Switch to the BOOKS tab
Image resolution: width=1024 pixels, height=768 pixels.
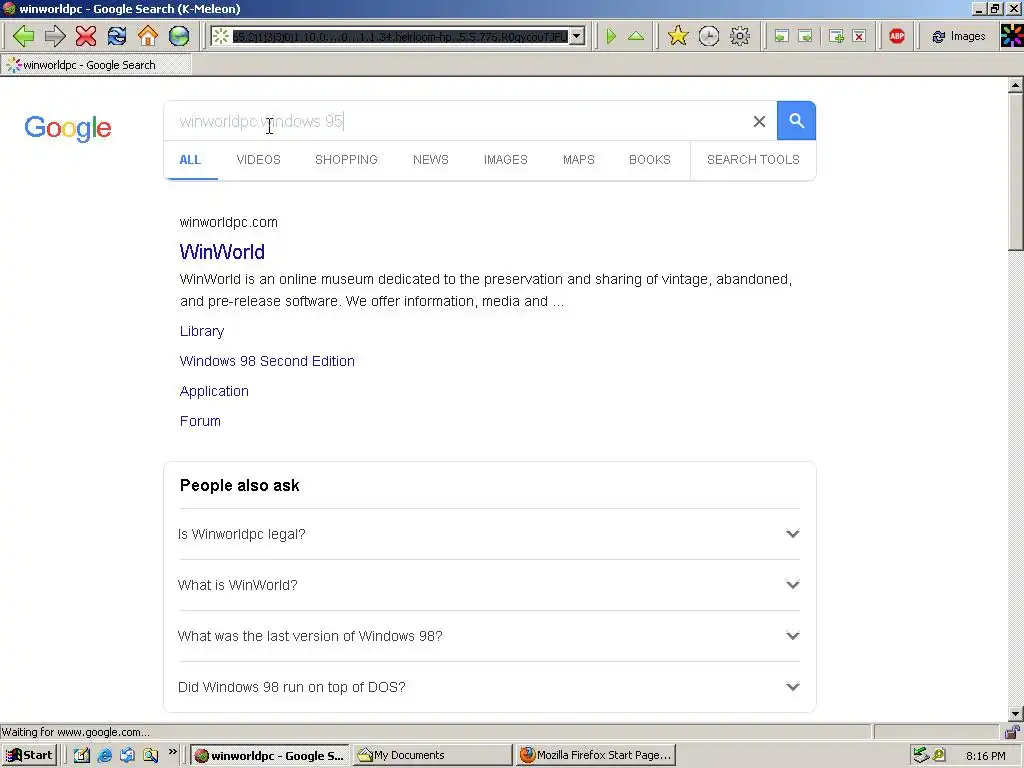point(650,160)
